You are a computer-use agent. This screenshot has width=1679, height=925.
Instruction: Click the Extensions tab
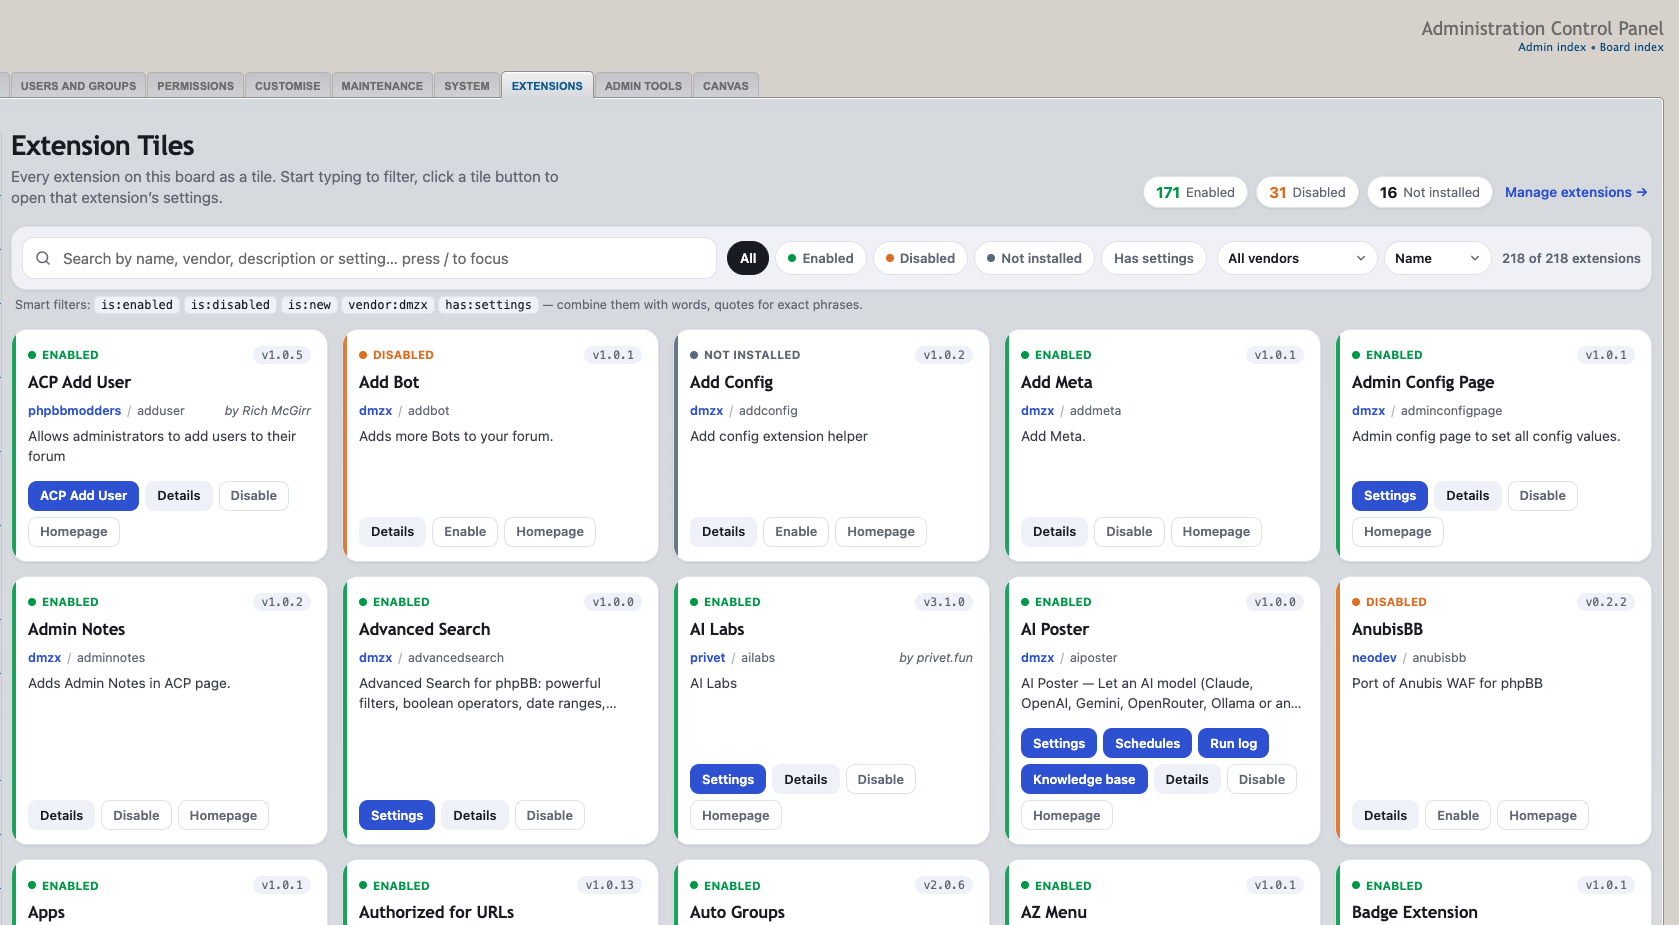click(547, 86)
